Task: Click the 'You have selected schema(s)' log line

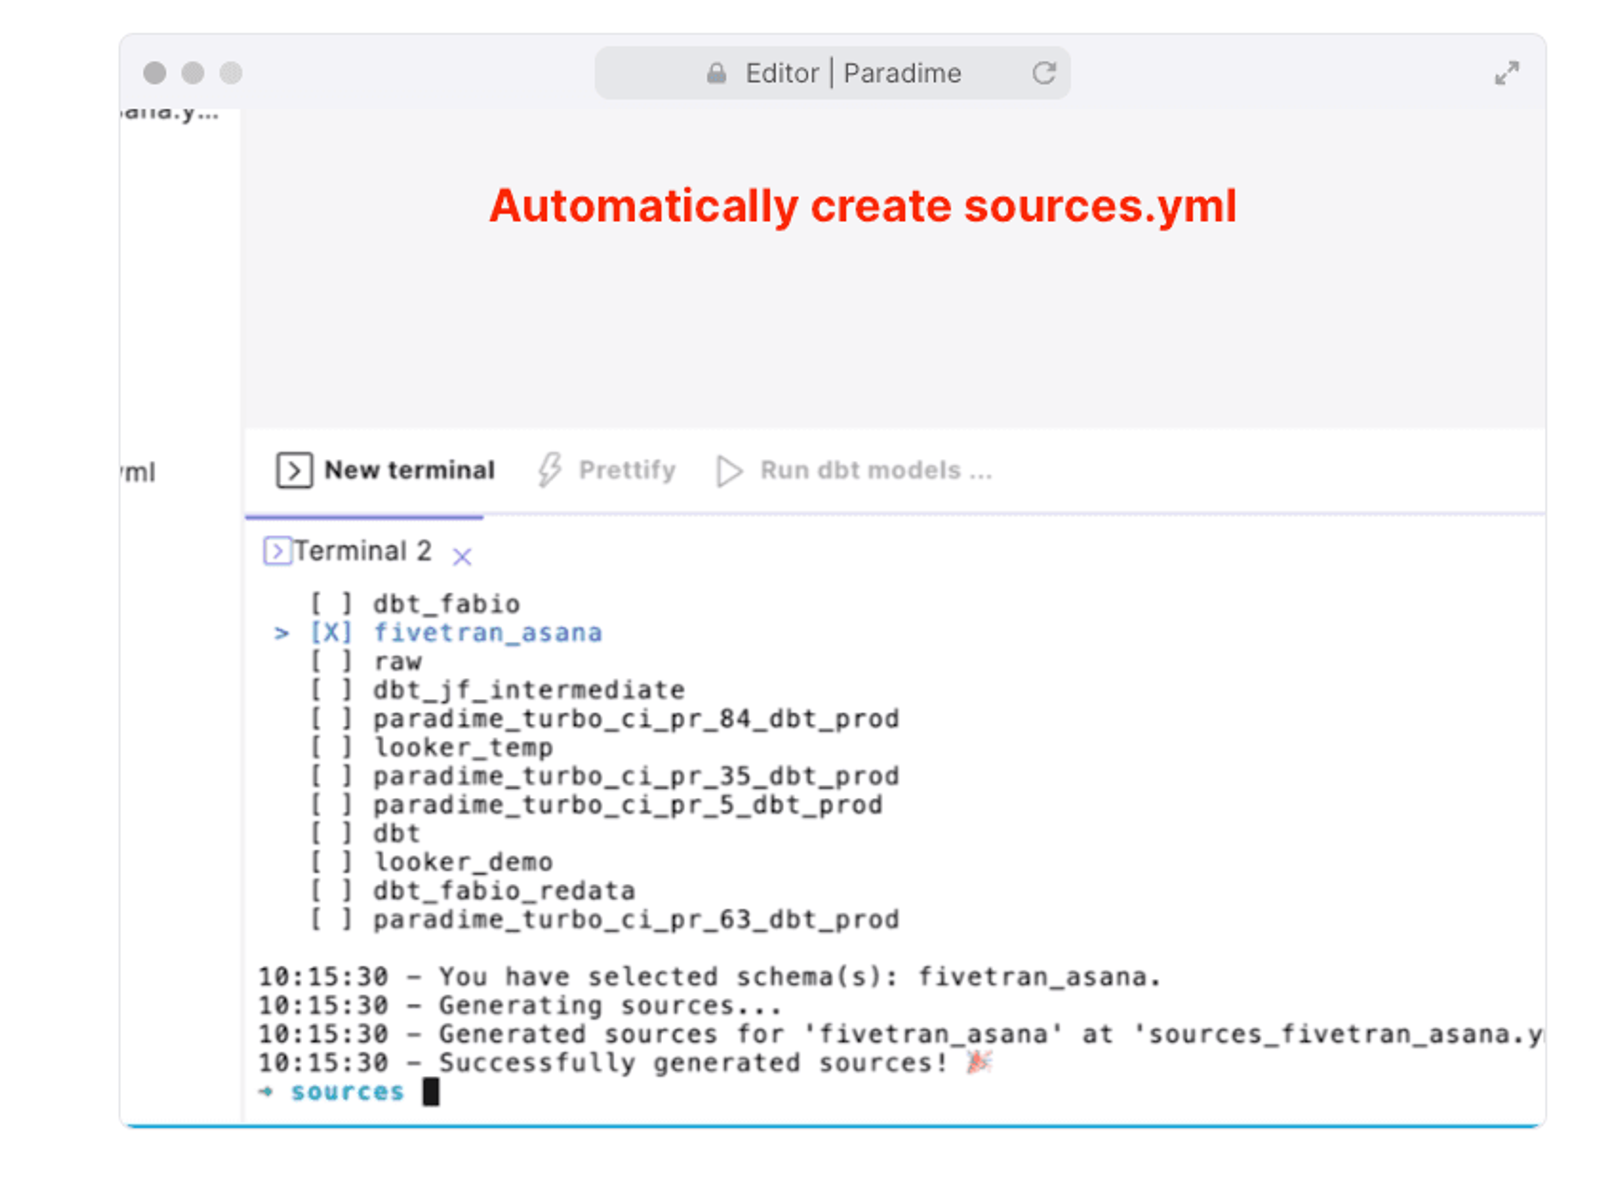Action: 710,977
